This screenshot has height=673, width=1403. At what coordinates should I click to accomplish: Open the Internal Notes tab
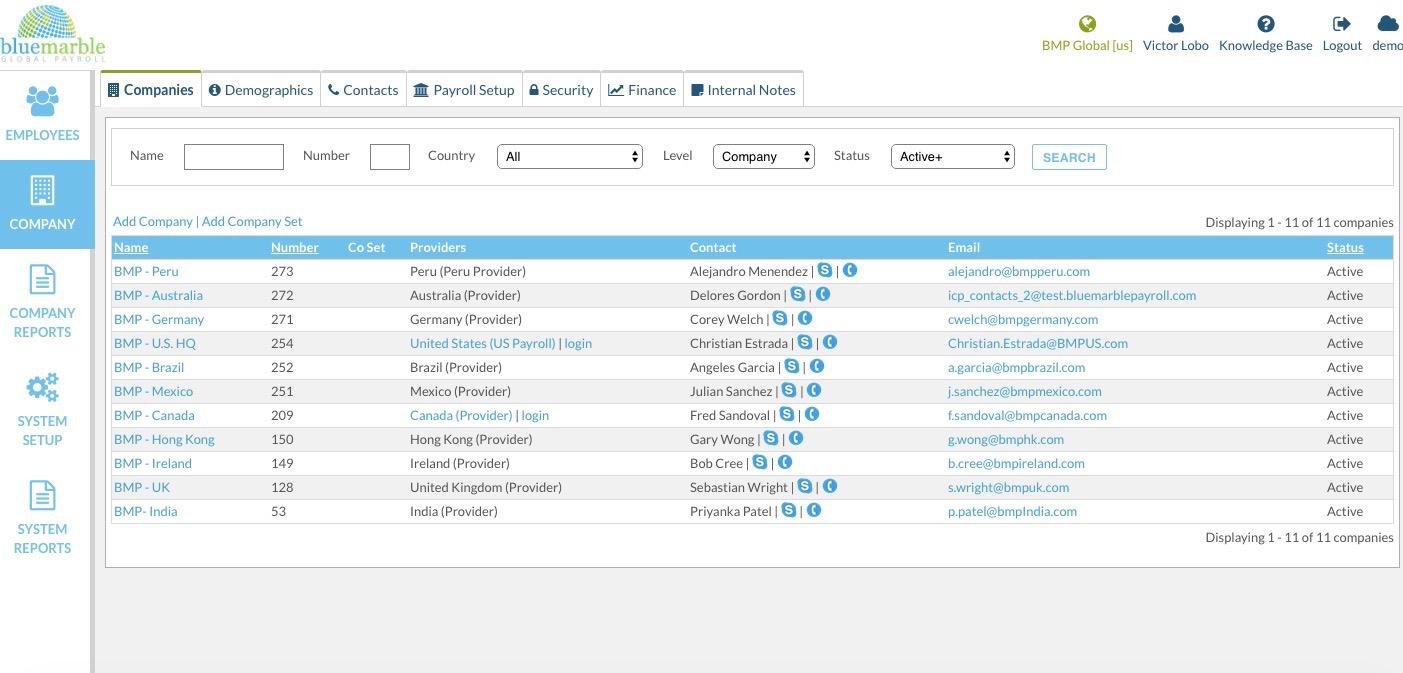coord(744,89)
